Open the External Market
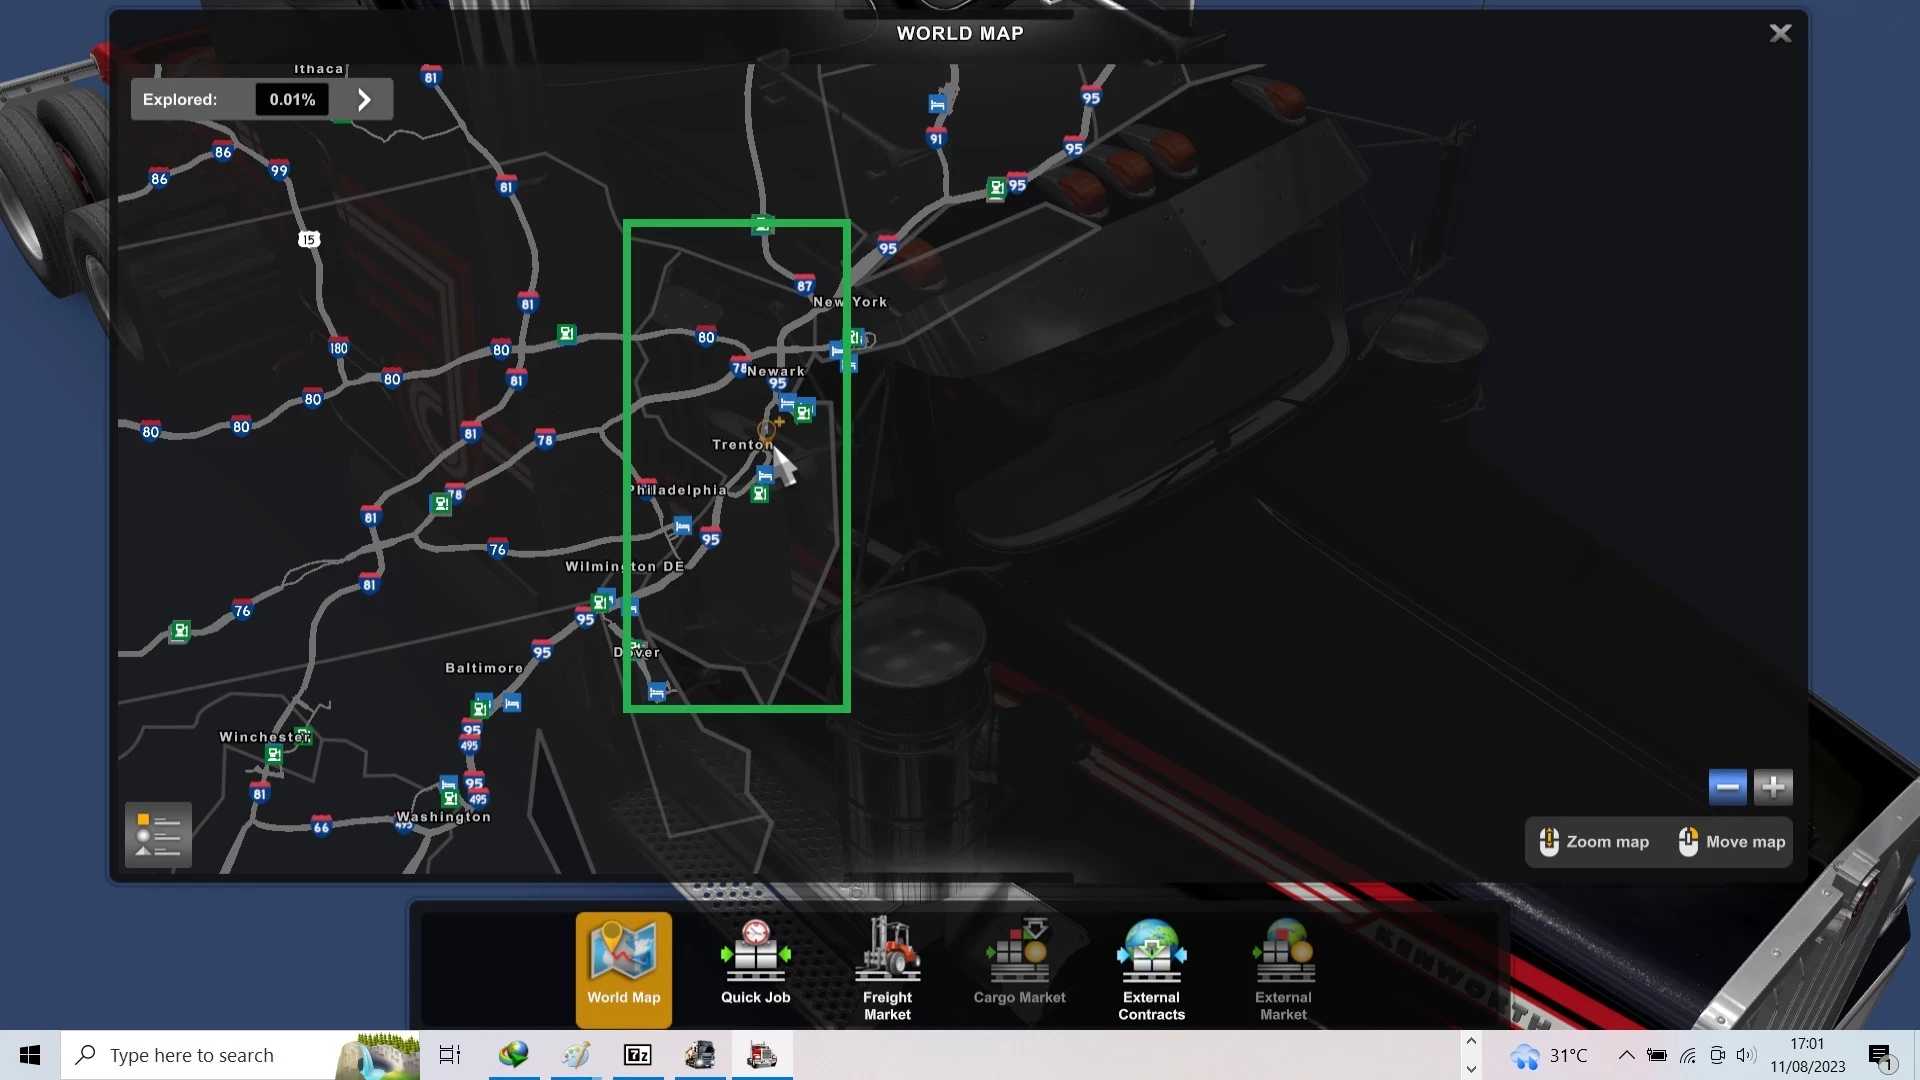 pos(1283,968)
